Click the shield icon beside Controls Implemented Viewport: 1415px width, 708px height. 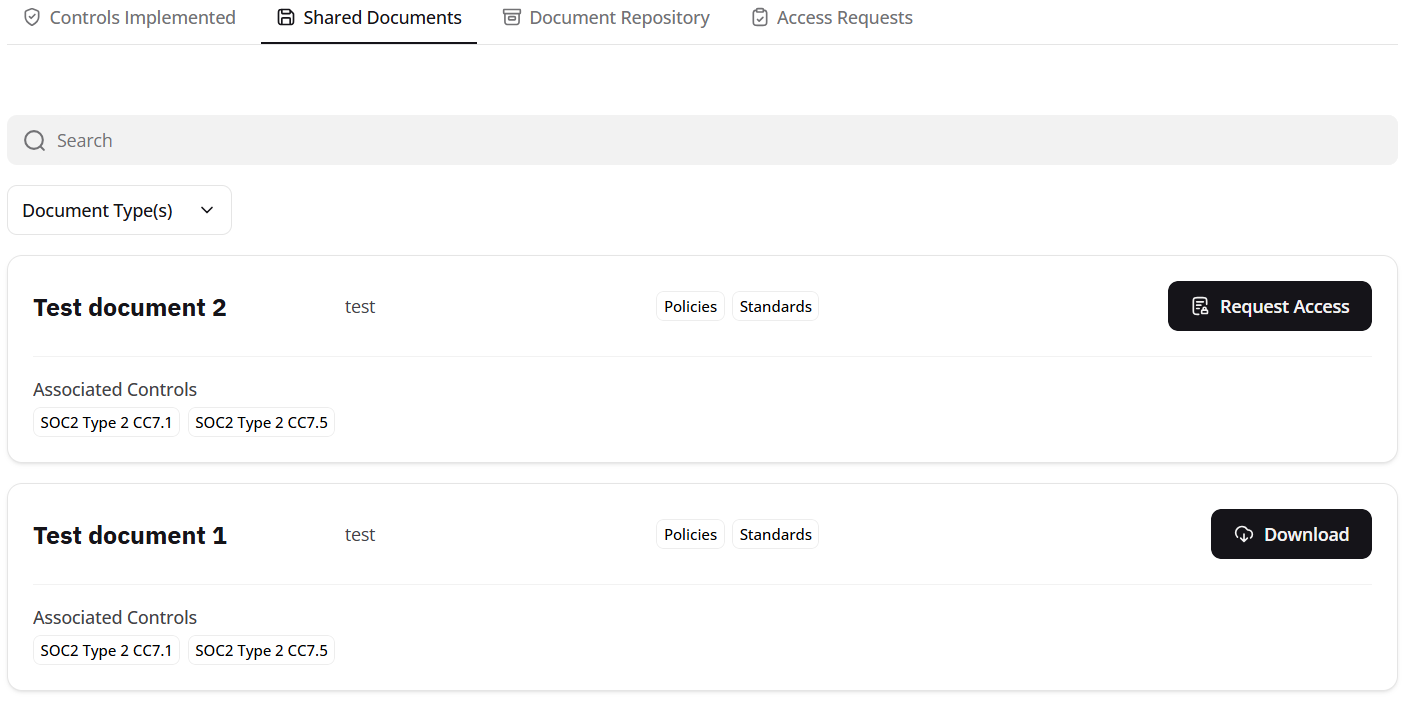click(32, 18)
